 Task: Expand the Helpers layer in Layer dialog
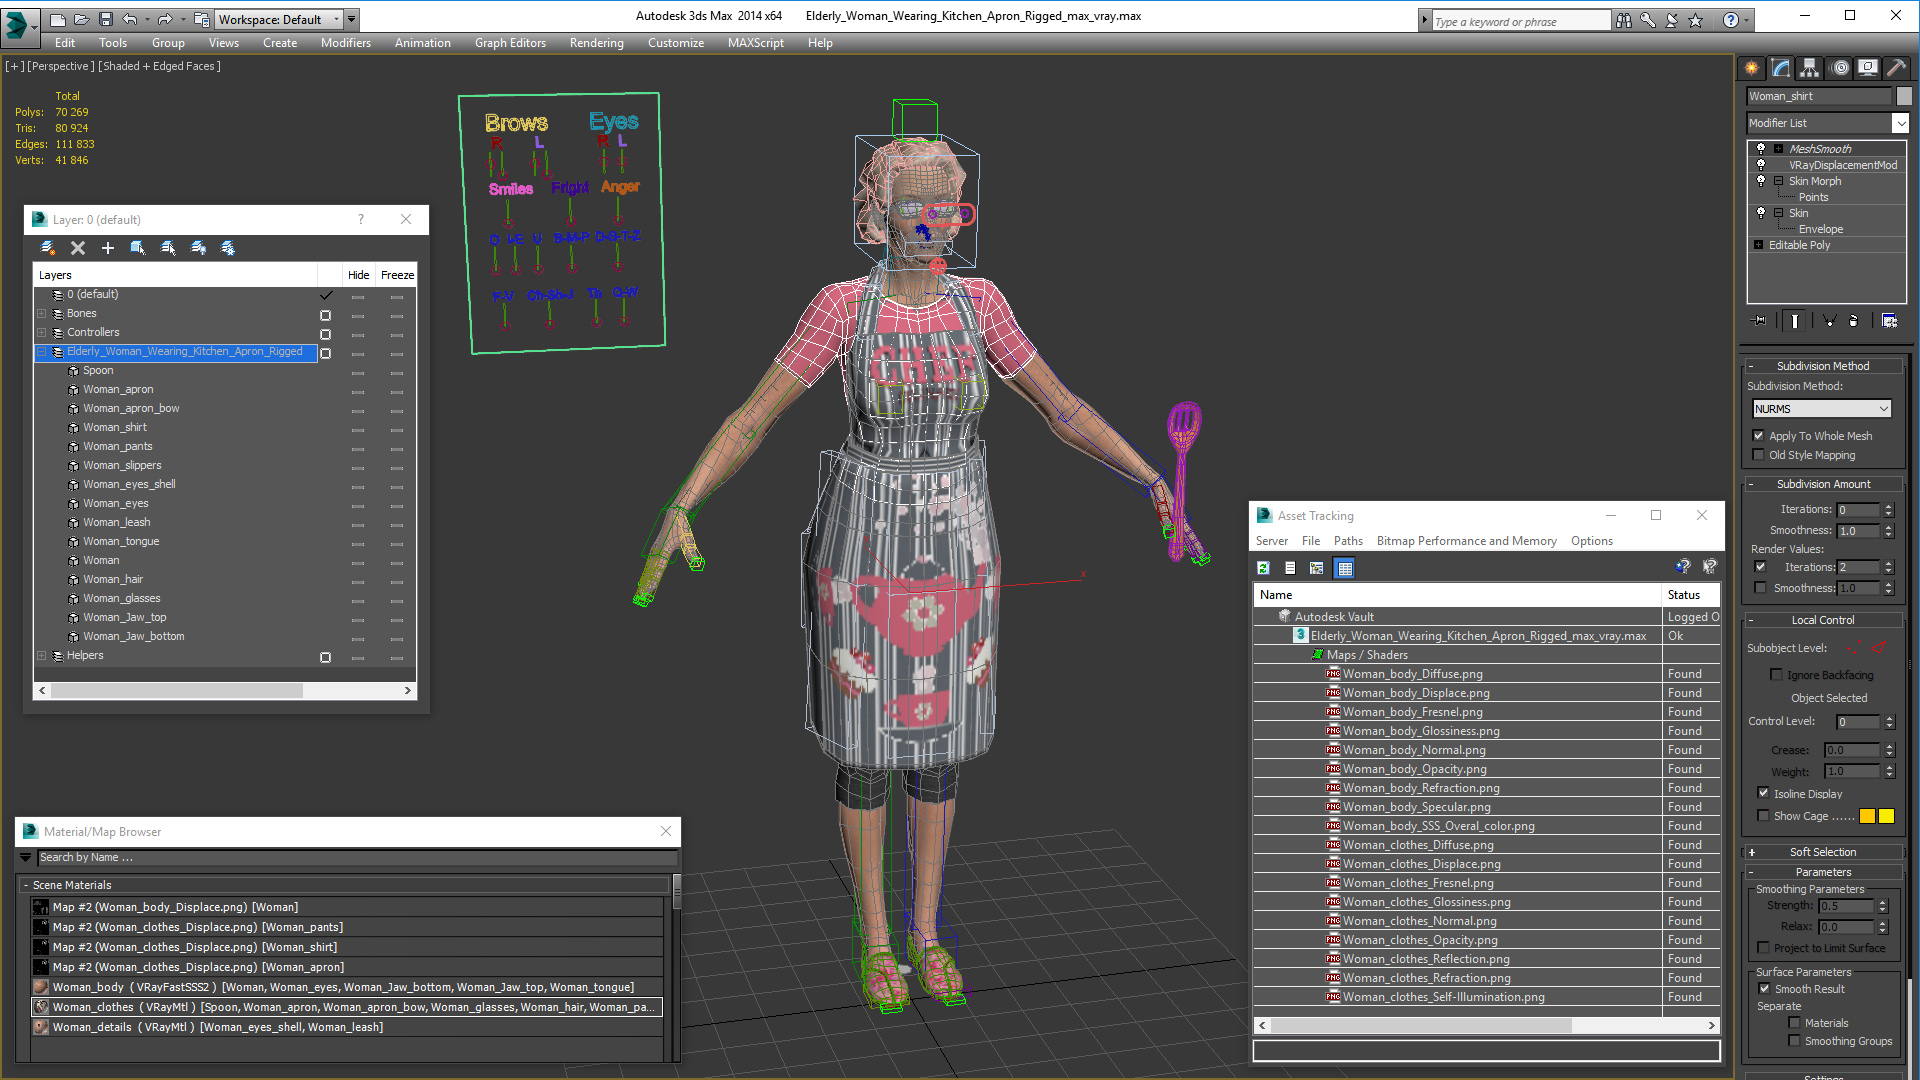coord(42,656)
